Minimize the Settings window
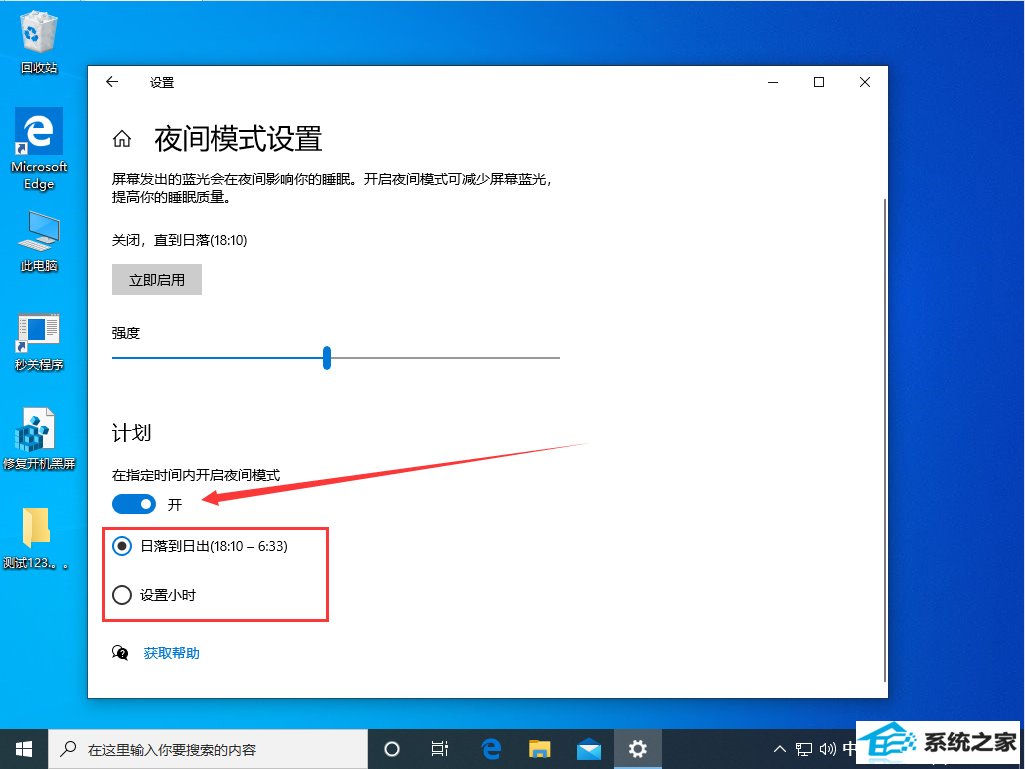 pos(773,82)
